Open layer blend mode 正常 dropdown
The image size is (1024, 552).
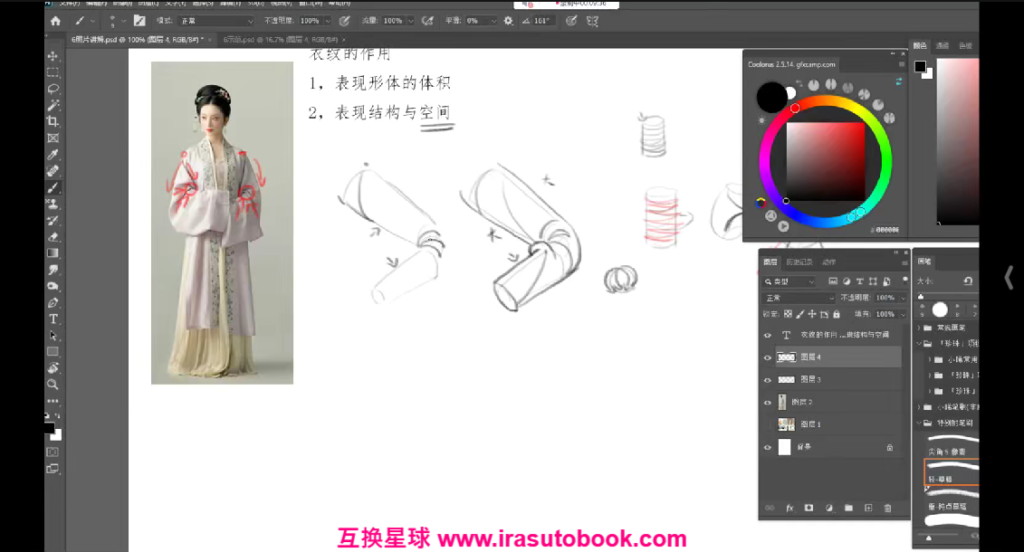[x=799, y=298]
